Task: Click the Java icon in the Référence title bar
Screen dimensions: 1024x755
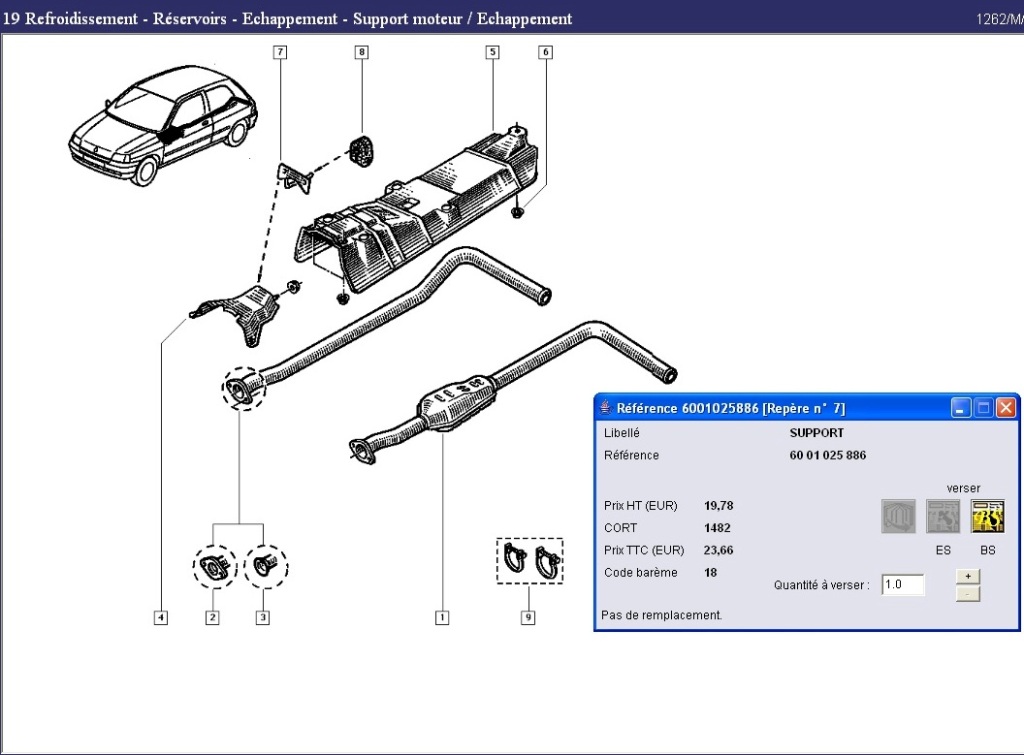Action: pos(606,408)
